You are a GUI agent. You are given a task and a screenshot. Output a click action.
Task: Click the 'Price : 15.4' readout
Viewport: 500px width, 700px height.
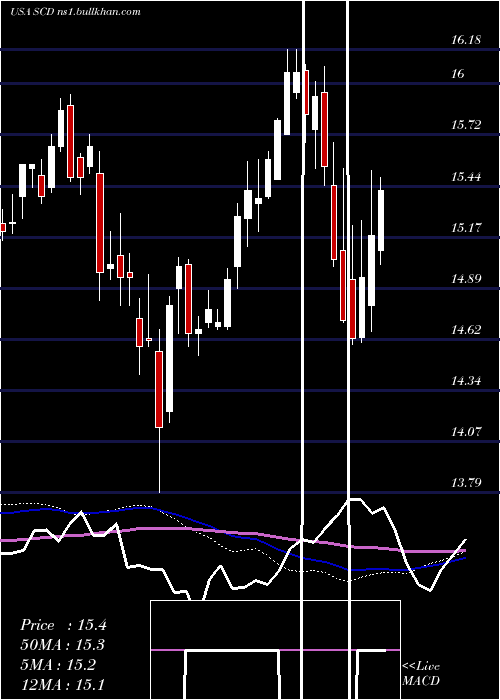[x=63, y=625]
